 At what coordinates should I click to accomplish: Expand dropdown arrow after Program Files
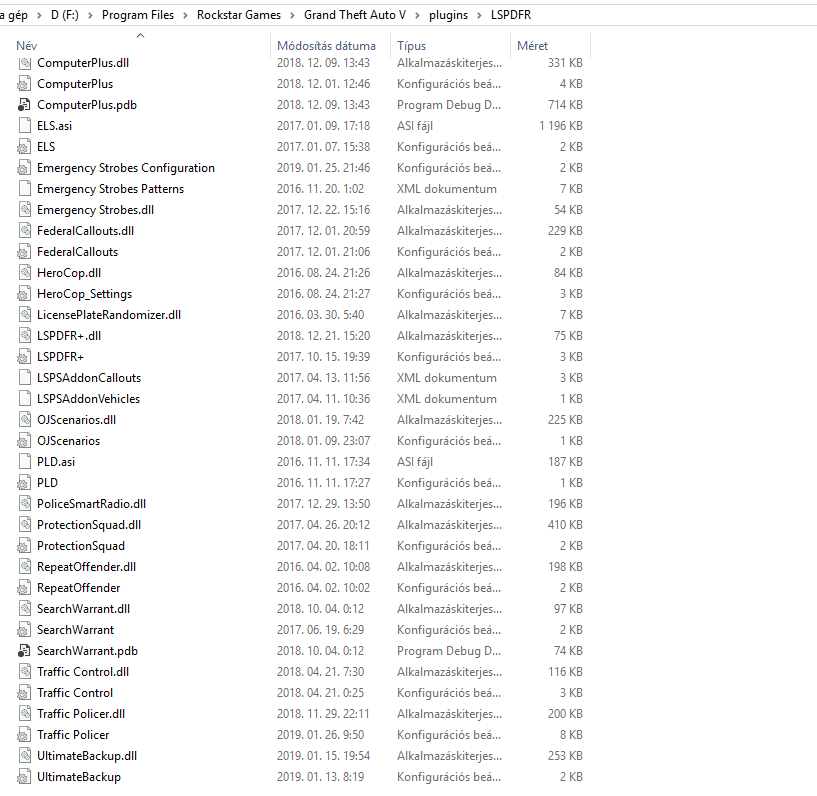tap(185, 15)
